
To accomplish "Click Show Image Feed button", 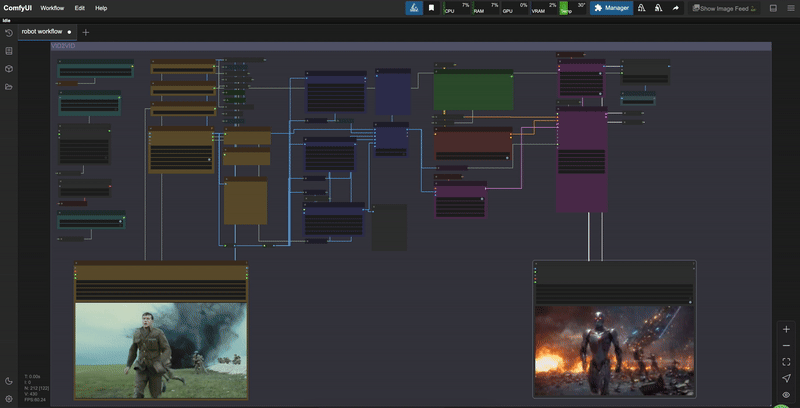I will click(724, 8).
